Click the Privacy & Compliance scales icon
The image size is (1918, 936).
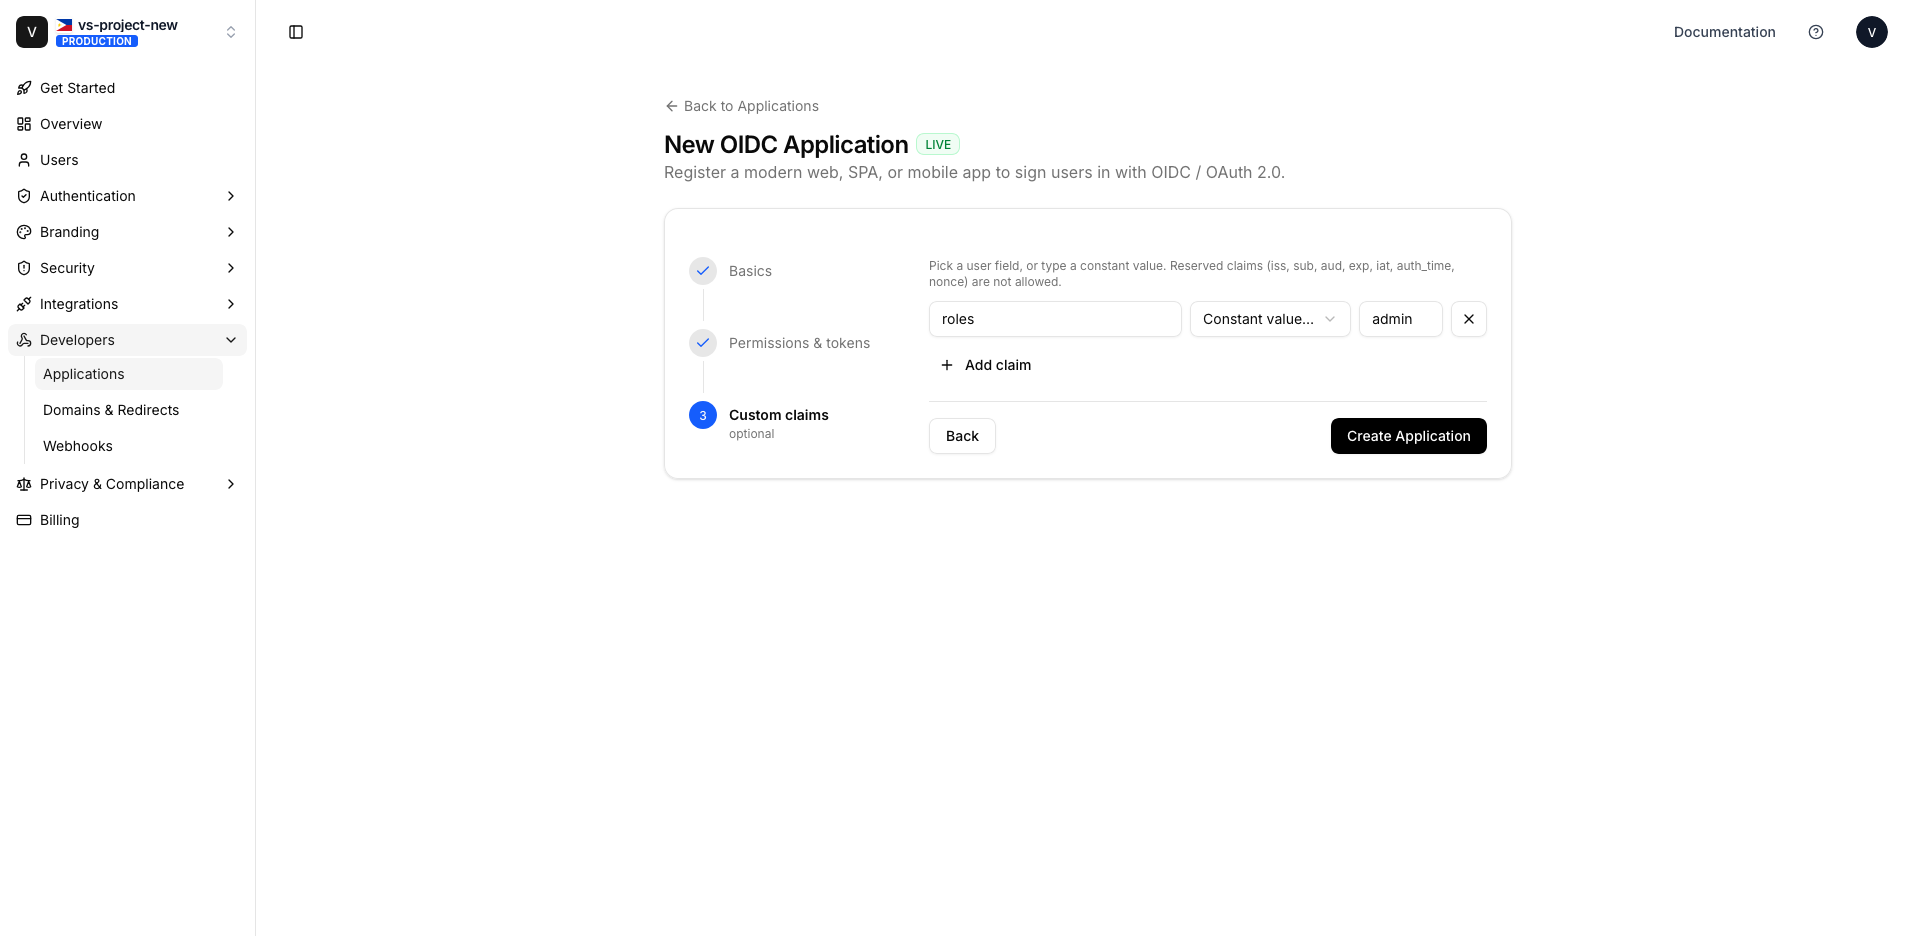click(x=24, y=484)
